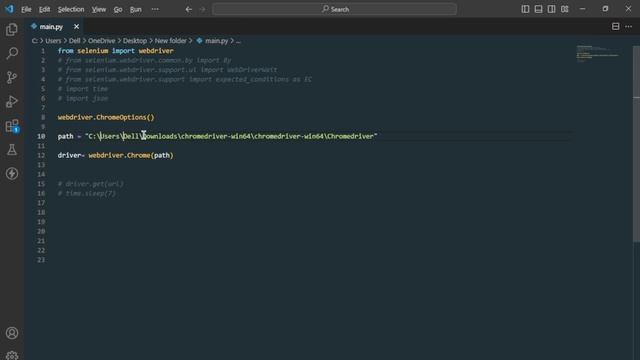Click line number 12 in gutter

[x=41, y=156]
